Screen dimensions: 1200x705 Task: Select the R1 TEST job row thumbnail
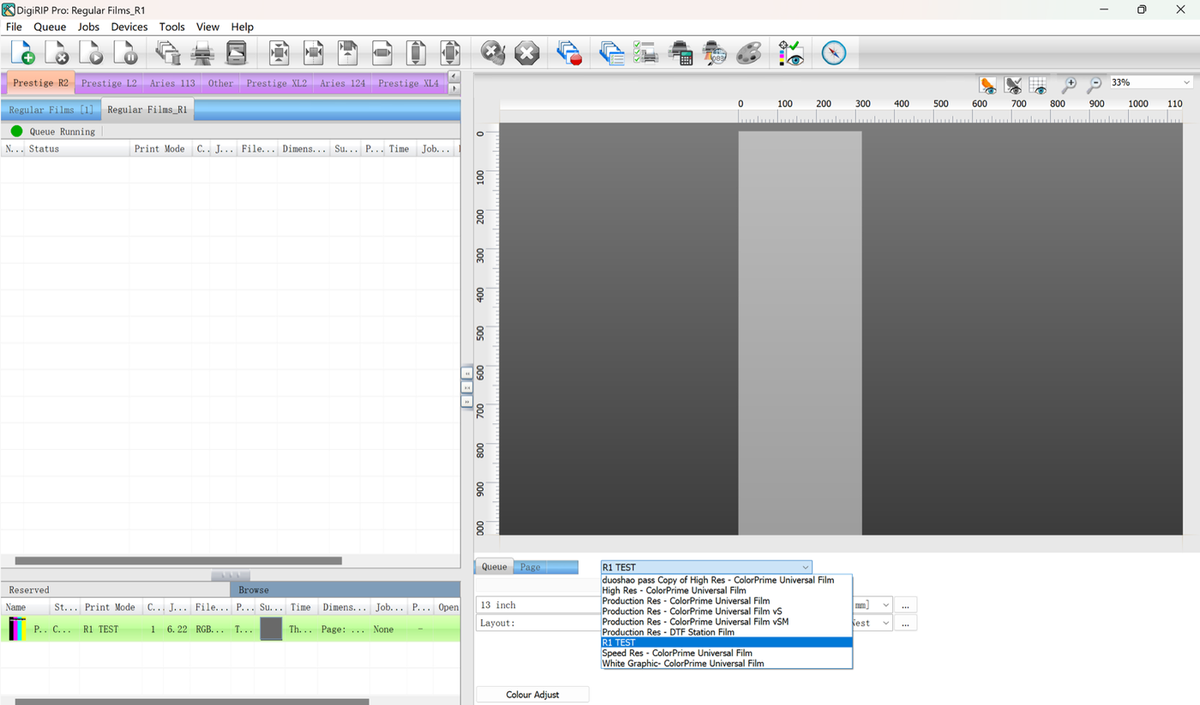tap(17, 629)
